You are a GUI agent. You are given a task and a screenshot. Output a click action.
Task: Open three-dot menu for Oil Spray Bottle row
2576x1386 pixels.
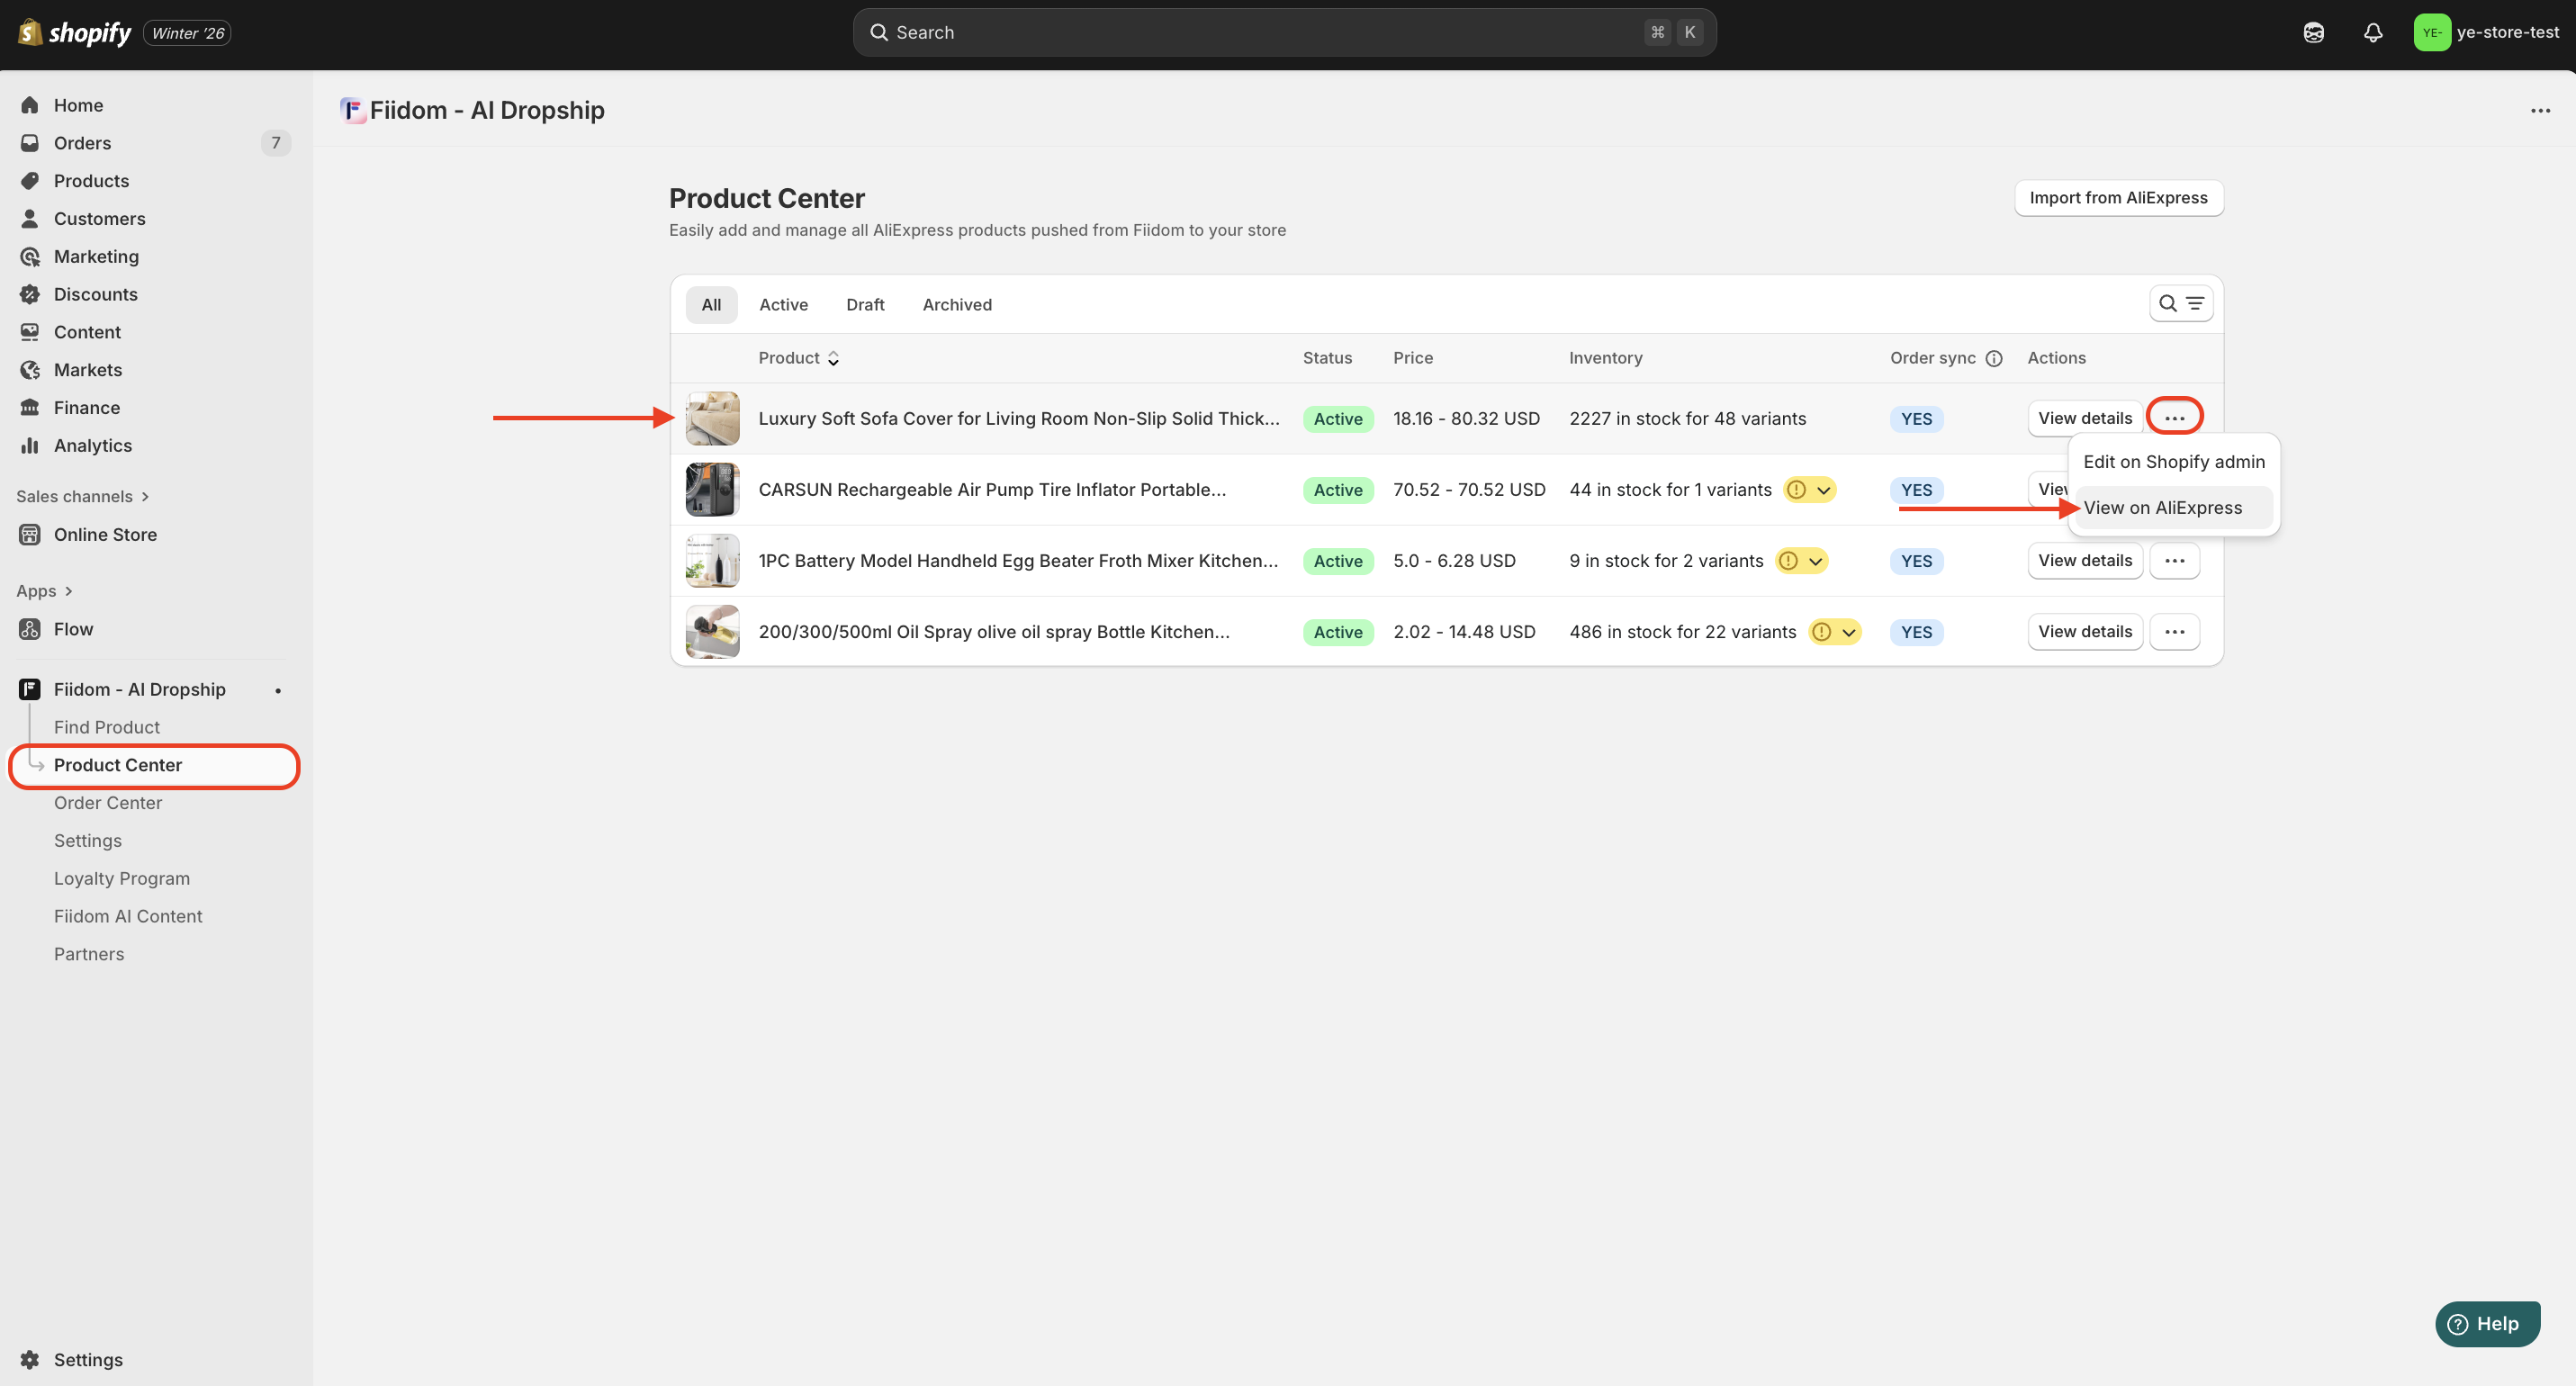(x=2174, y=632)
